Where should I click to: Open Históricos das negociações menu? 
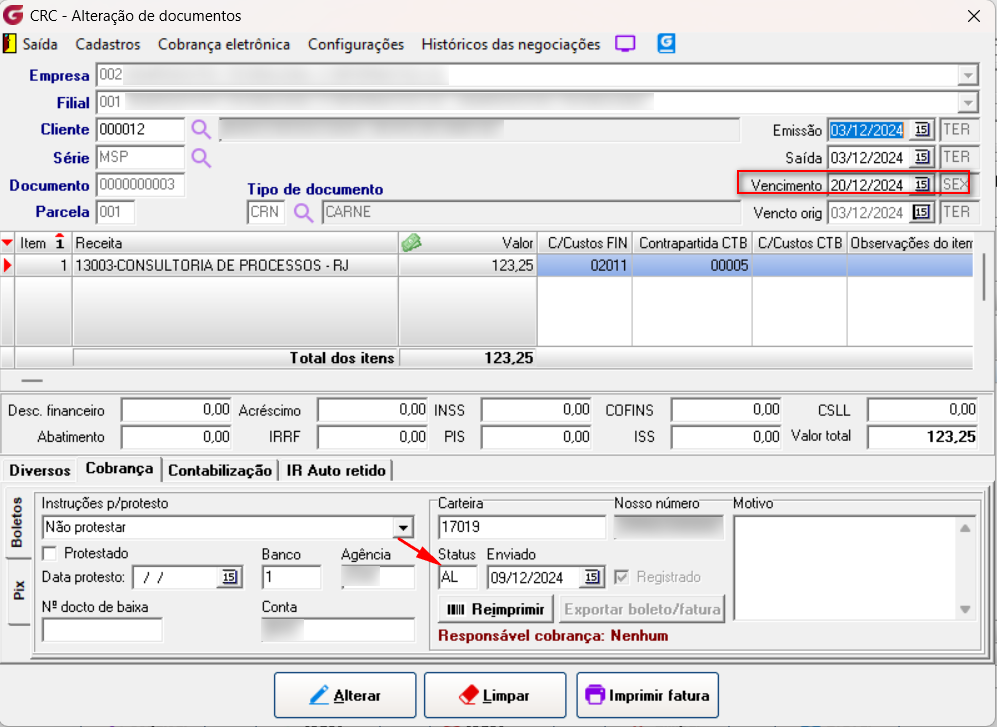pos(511,45)
